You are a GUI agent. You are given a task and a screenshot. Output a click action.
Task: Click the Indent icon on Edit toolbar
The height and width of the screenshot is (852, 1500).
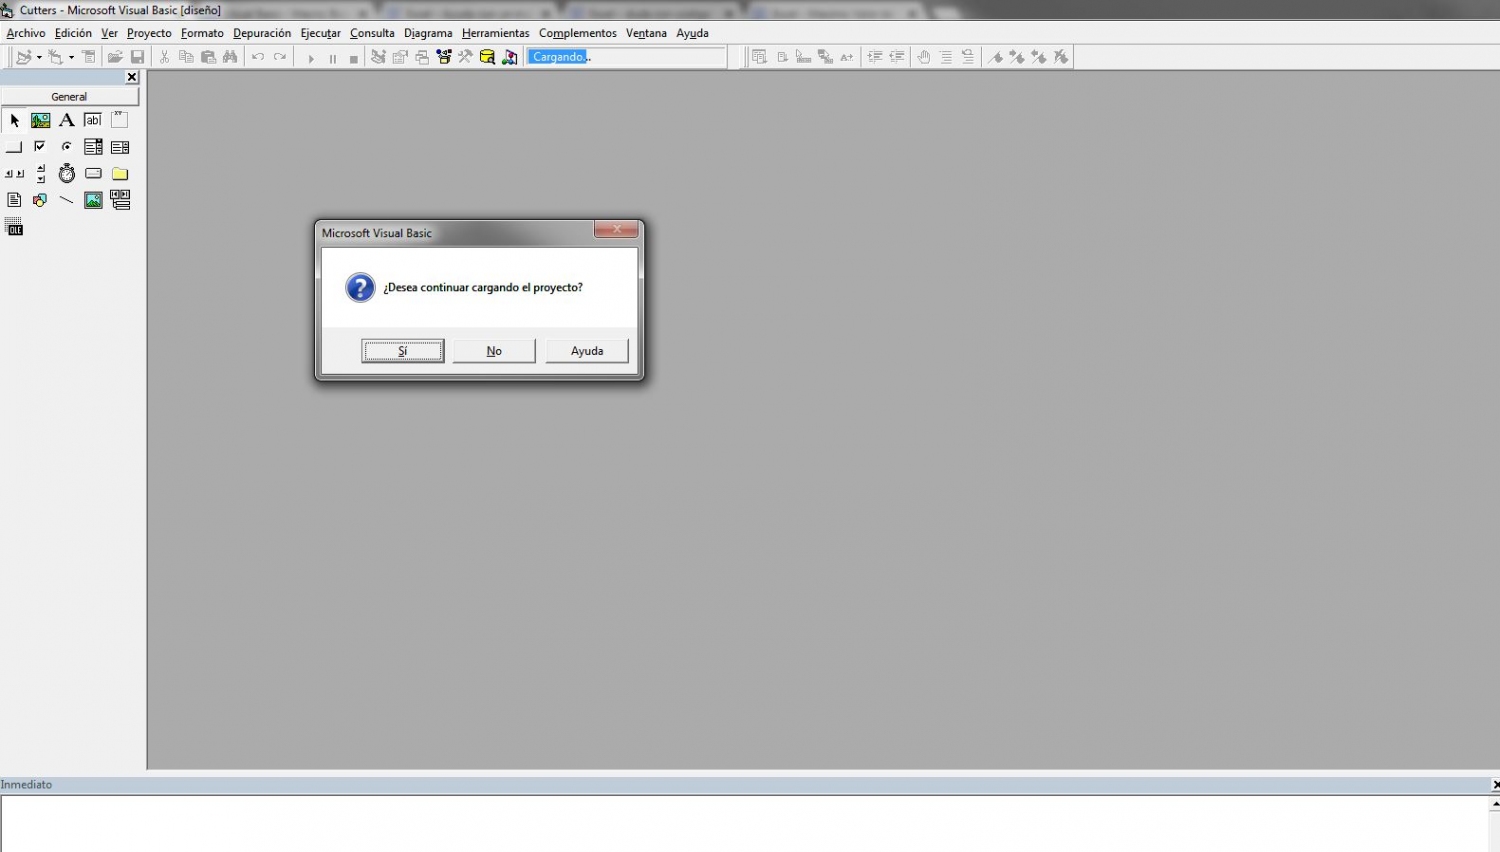875,57
